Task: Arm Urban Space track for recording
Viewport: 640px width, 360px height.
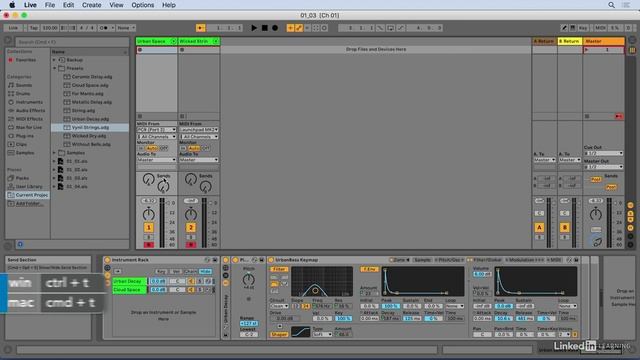Action: (149, 244)
